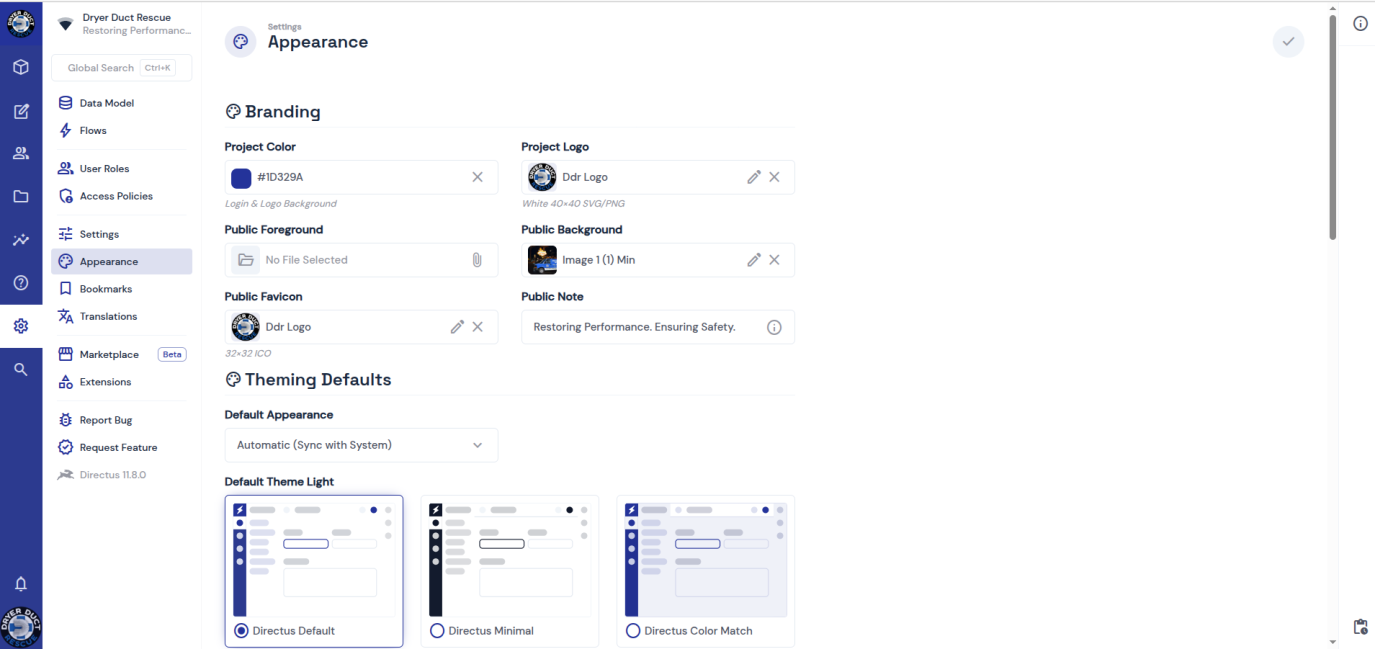Expand the Default Appearance dropdown
1375x649 pixels.
coord(361,445)
